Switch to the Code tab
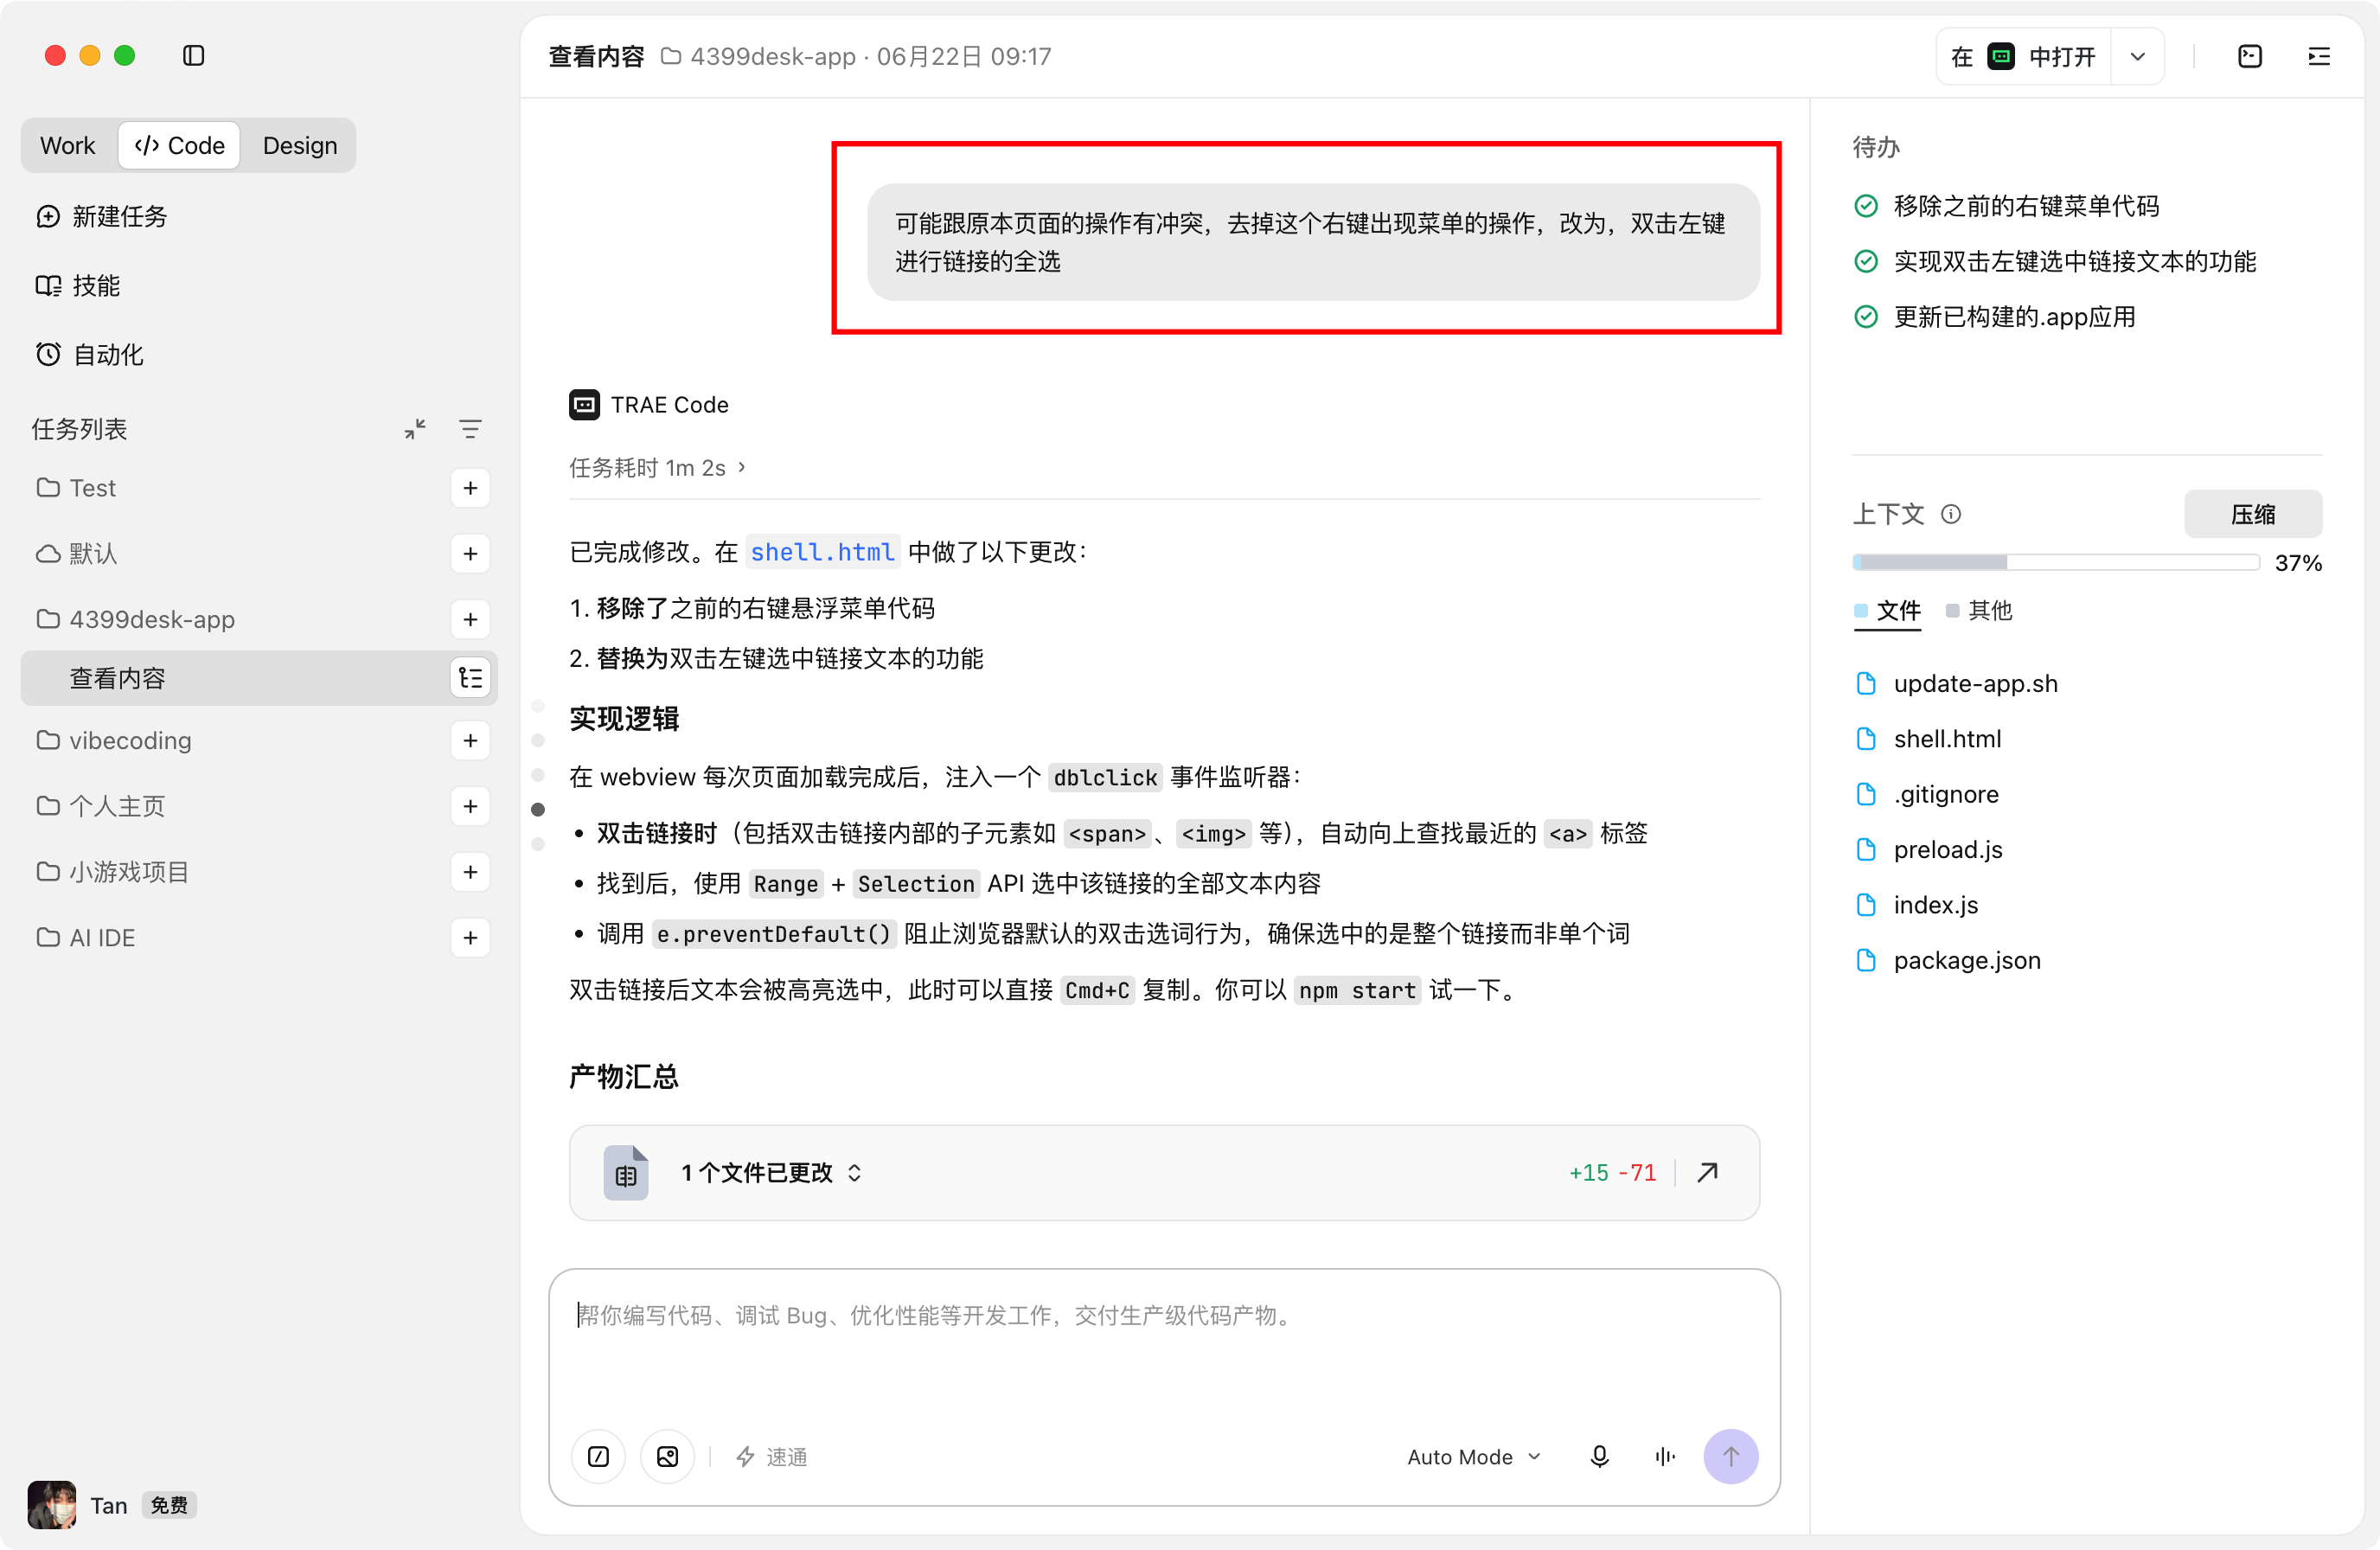Viewport: 2380px width, 1550px height. [x=180, y=146]
